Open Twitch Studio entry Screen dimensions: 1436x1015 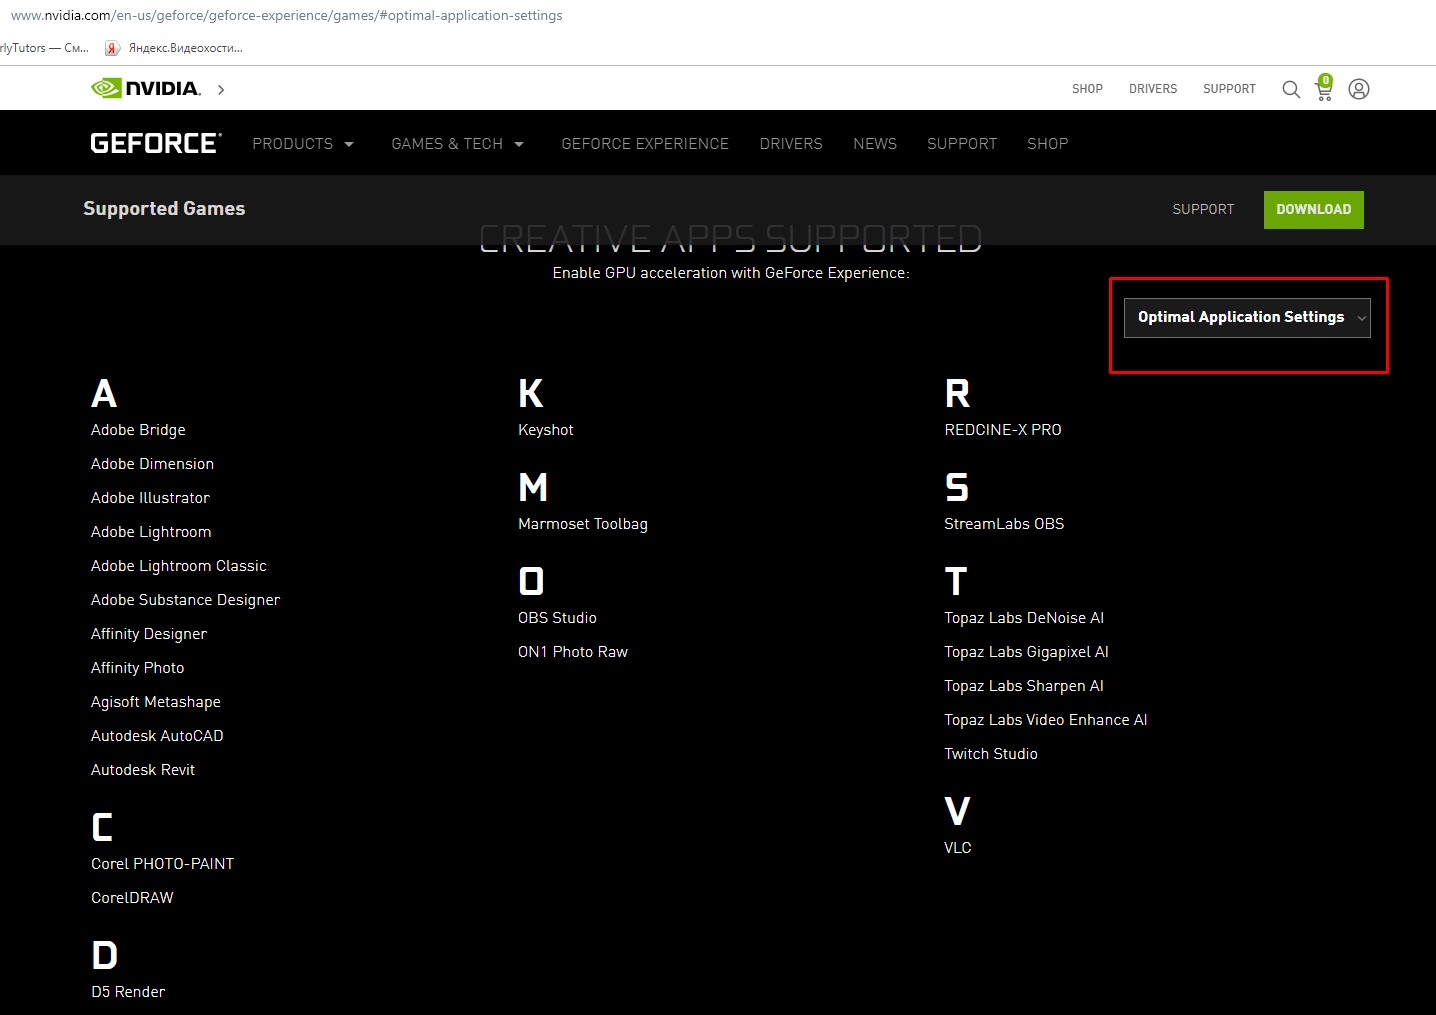point(991,754)
